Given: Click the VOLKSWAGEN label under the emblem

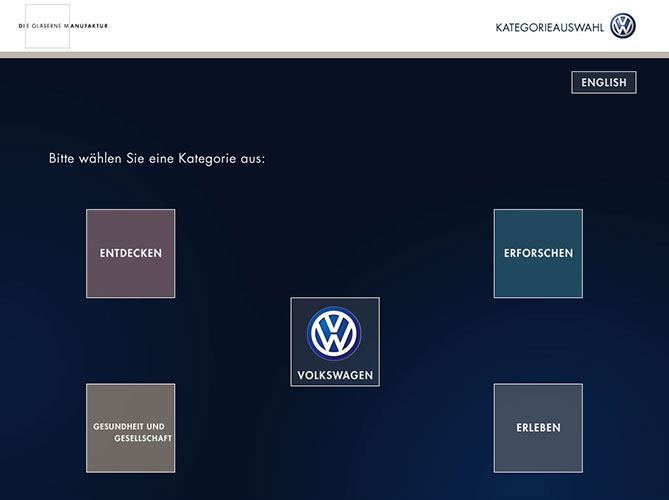Looking at the screenshot, I should click(x=335, y=376).
